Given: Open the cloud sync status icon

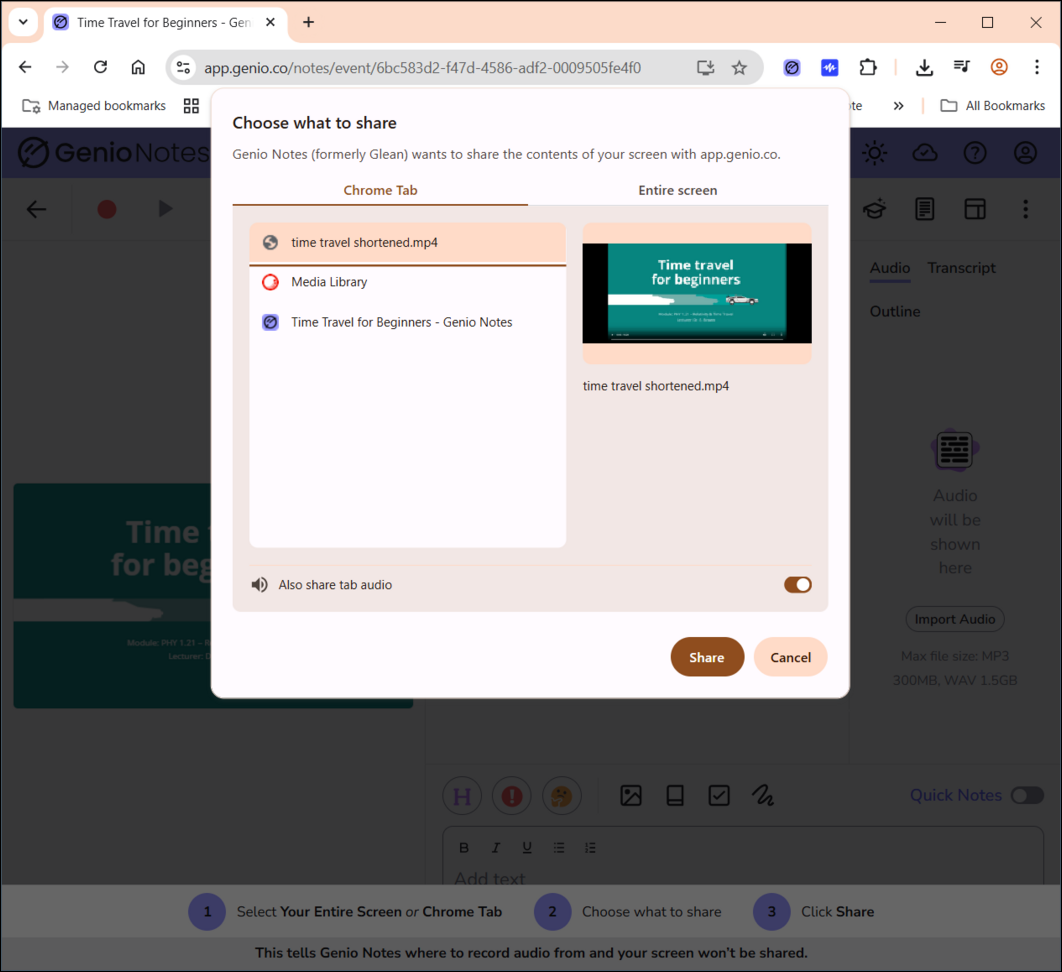Looking at the screenshot, I should point(925,153).
